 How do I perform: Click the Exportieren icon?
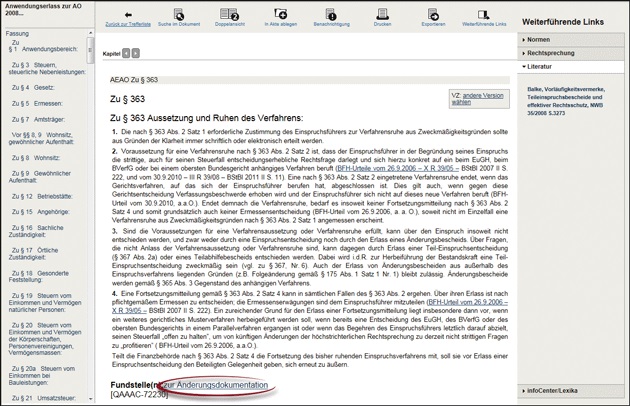tap(433, 17)
